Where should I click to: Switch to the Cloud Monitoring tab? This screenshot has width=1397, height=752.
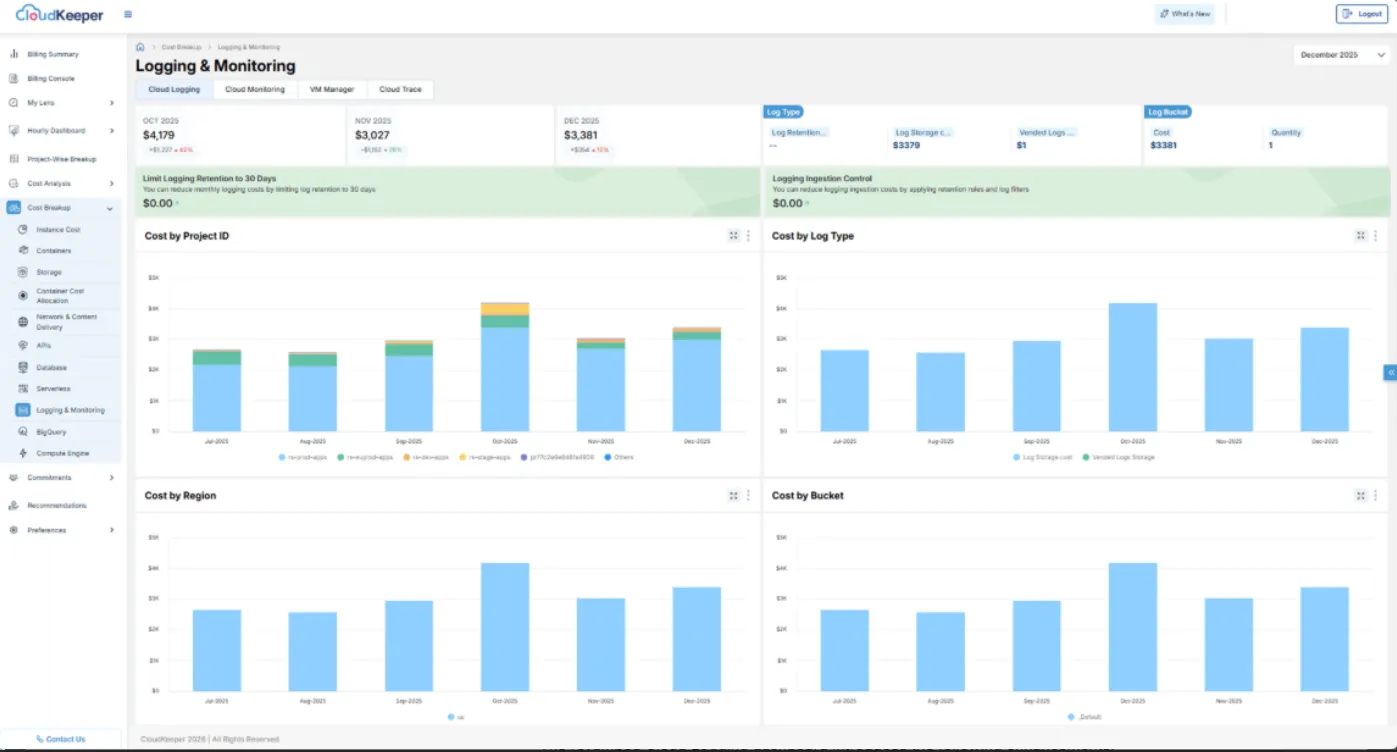tap(255, 89)
